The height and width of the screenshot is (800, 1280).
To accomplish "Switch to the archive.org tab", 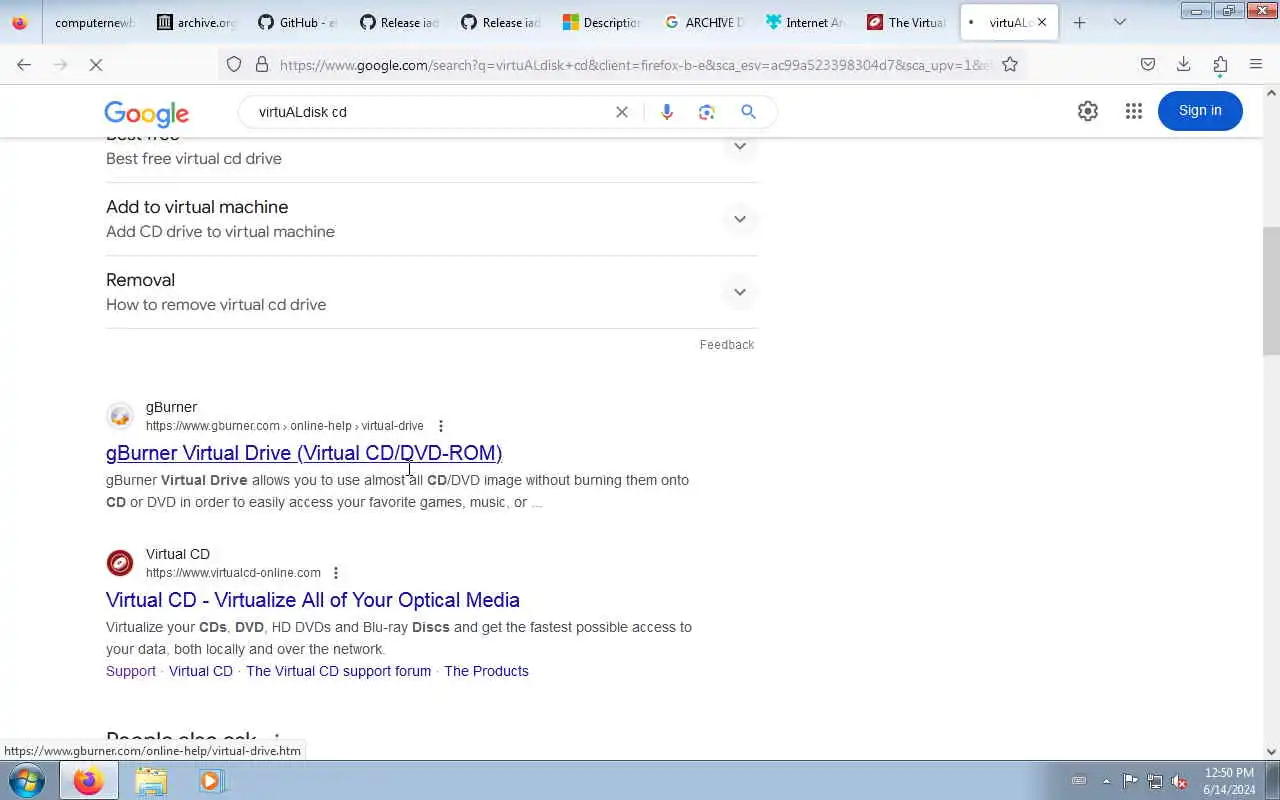I will click(196, 22).
